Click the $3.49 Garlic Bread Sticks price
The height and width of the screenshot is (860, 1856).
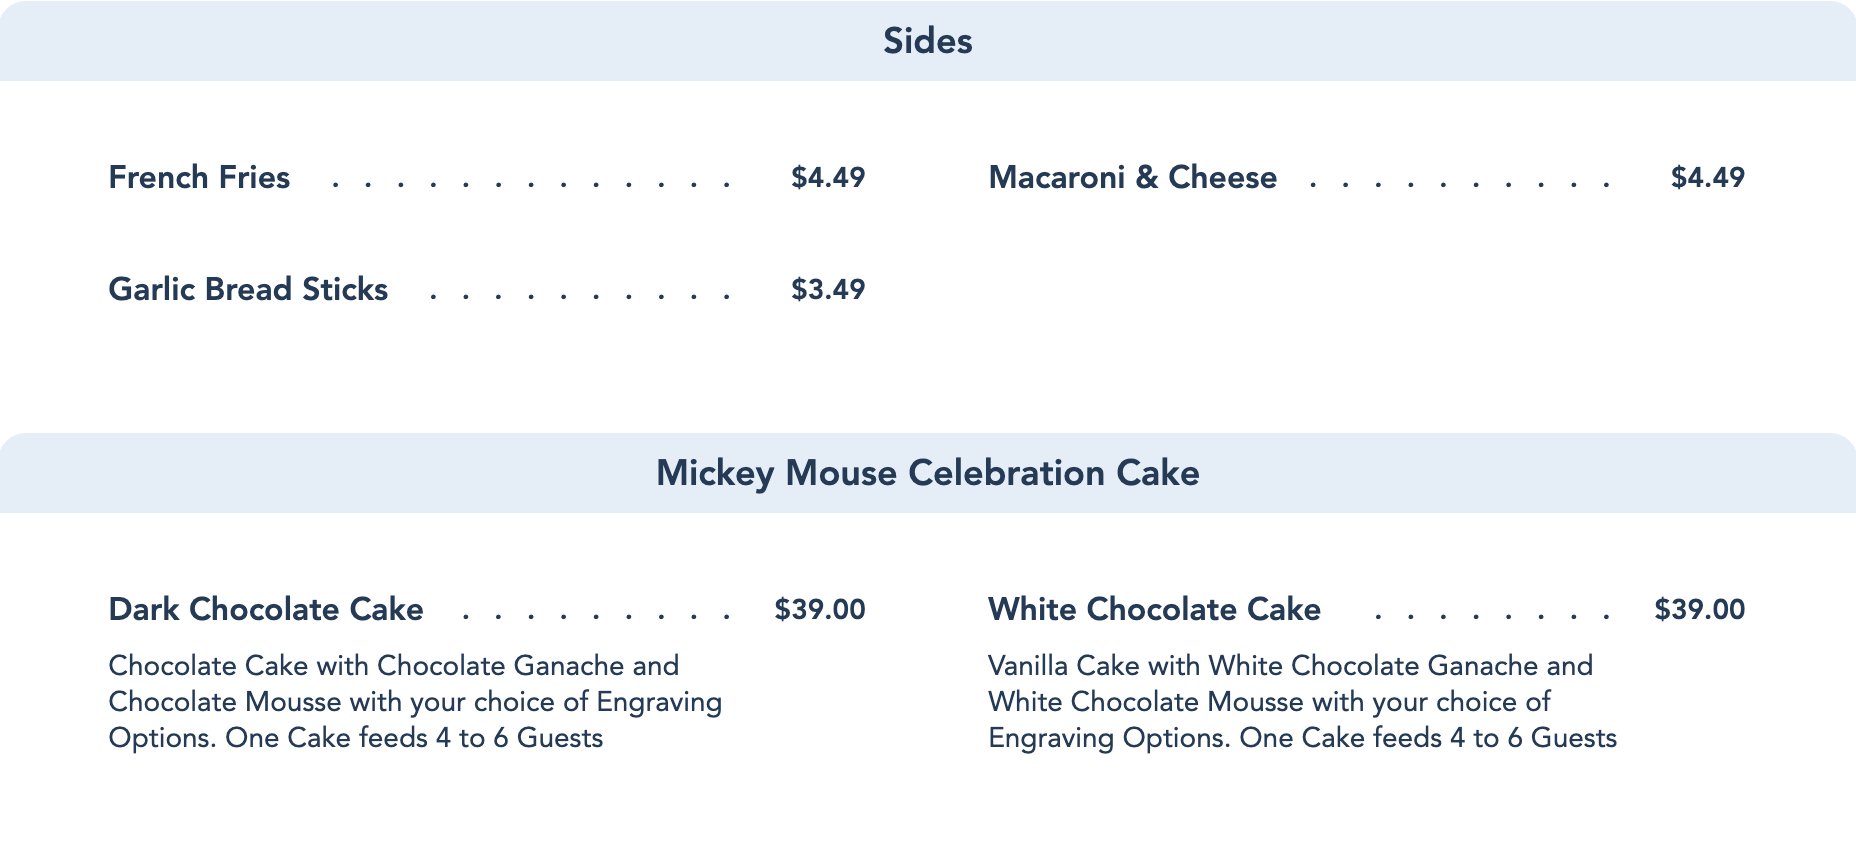(x=827, y=289)
